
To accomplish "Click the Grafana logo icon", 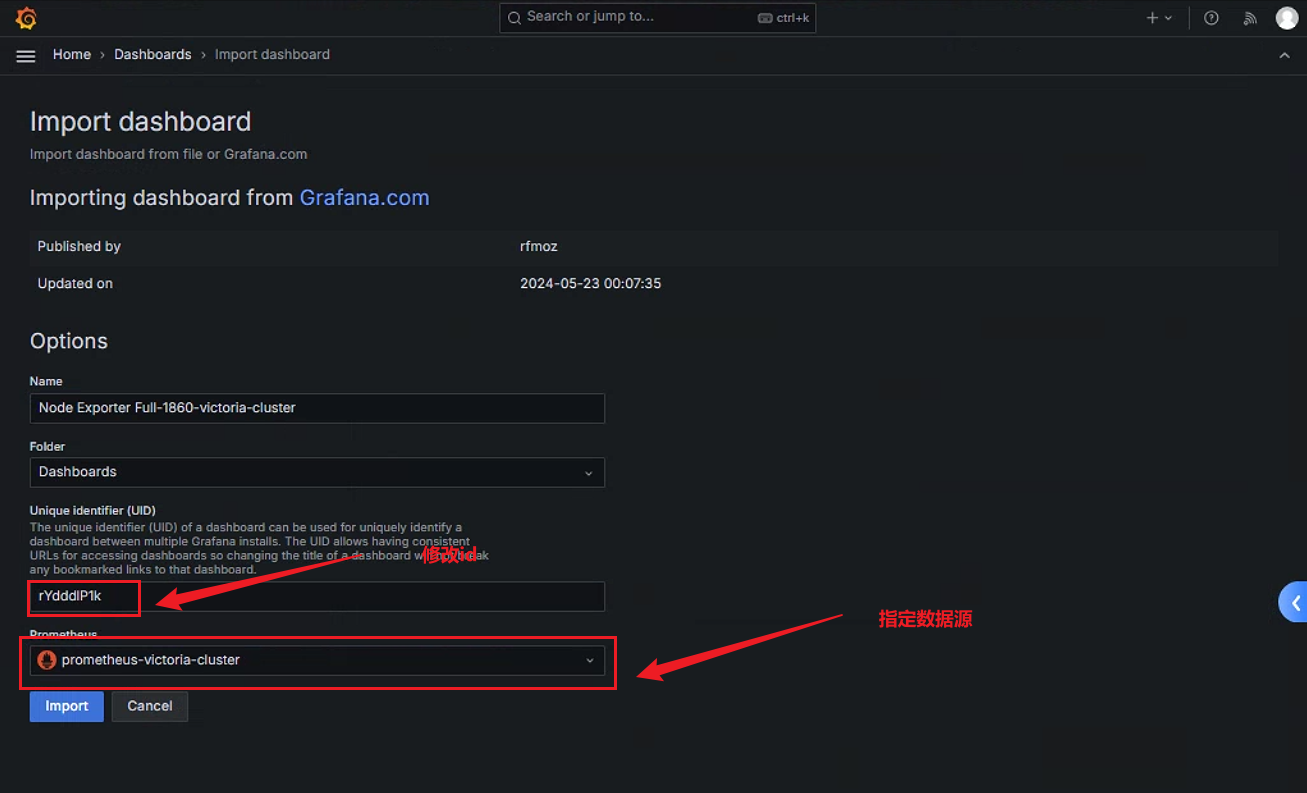I will click(26, 18).
